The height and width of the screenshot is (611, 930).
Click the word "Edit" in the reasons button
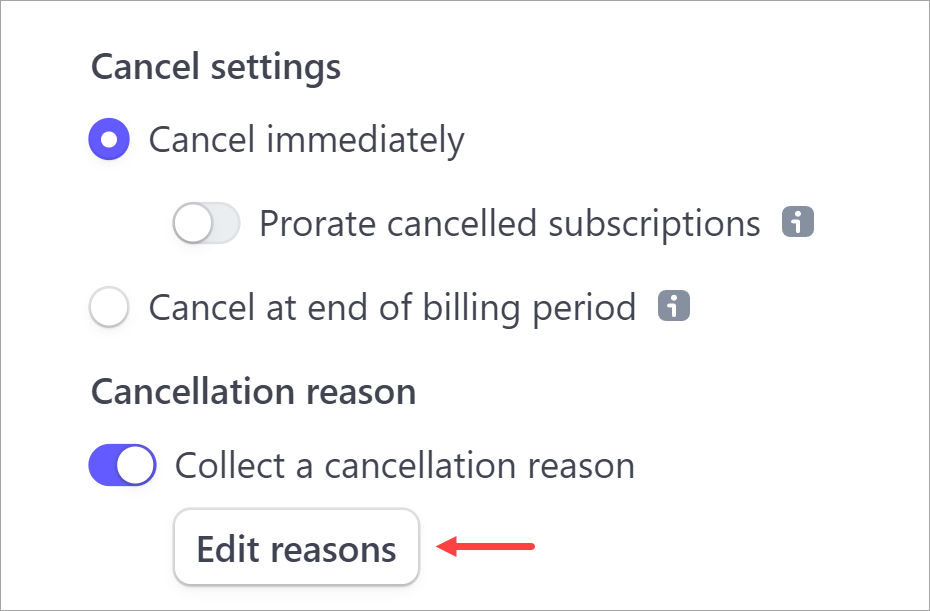229,549
